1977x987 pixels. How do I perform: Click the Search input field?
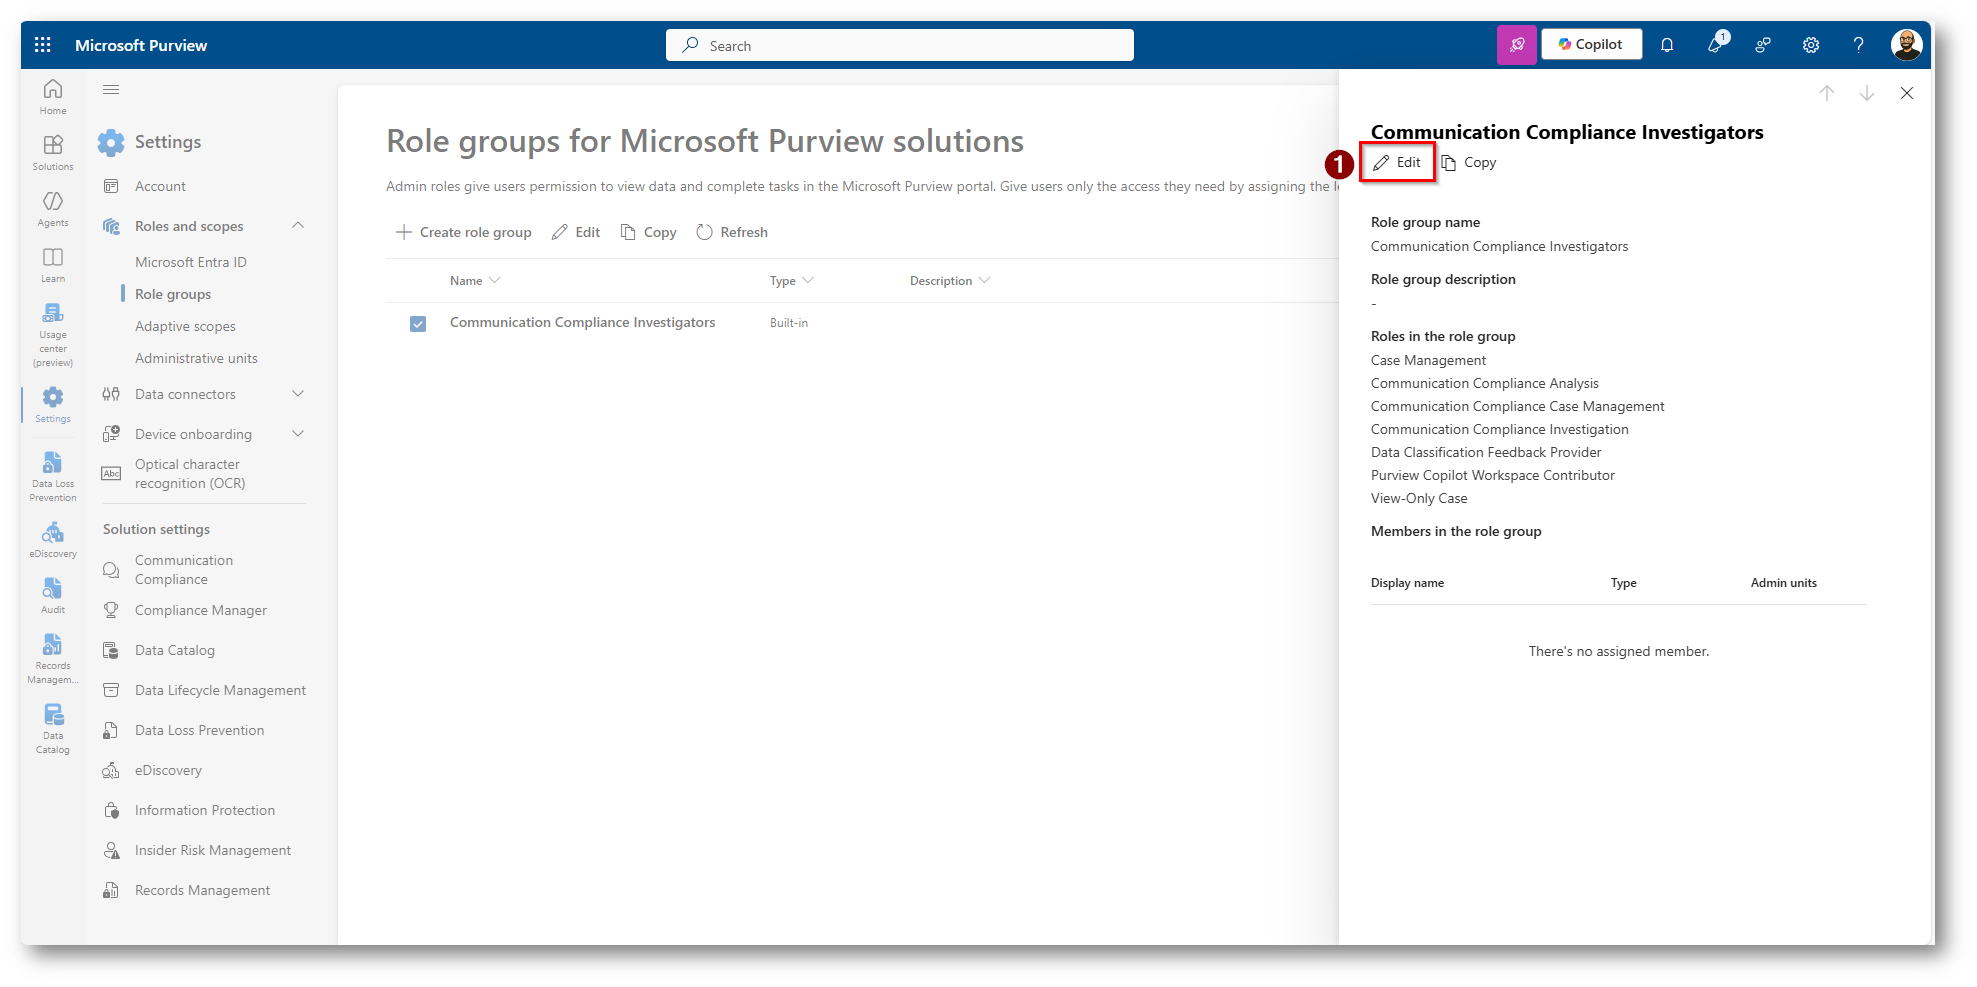click(x=900, y=45)
